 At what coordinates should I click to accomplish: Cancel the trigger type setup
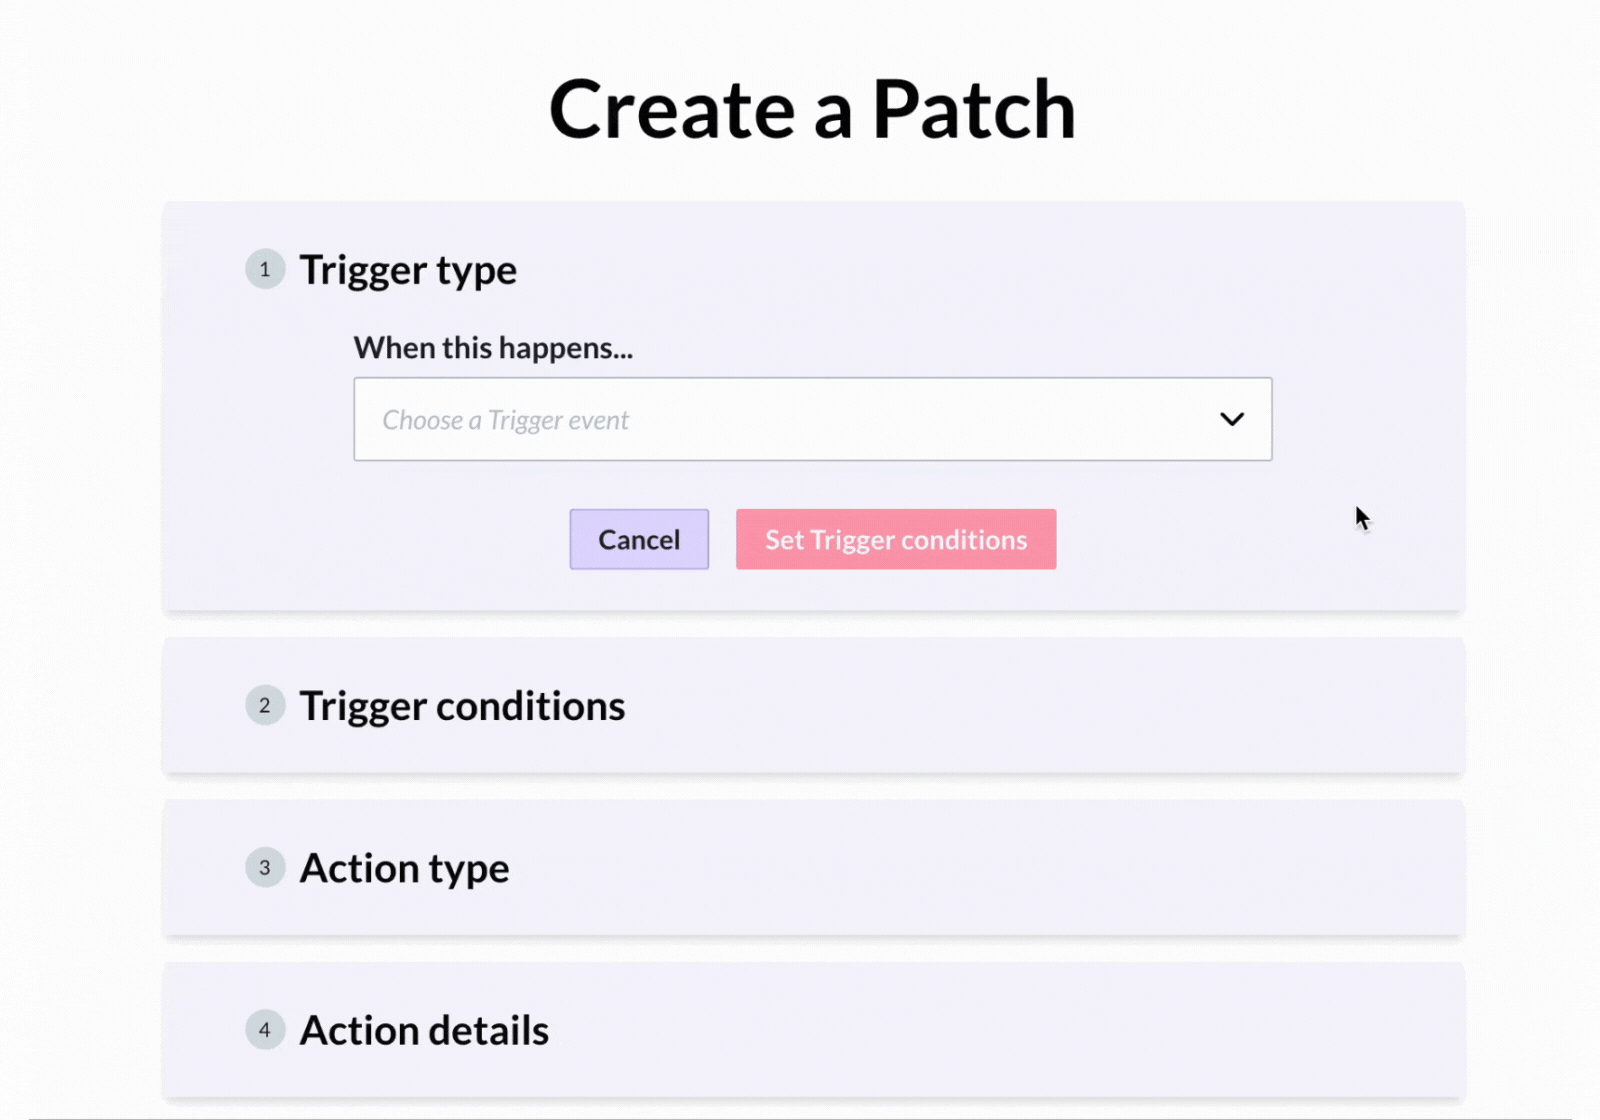(638, 539)
